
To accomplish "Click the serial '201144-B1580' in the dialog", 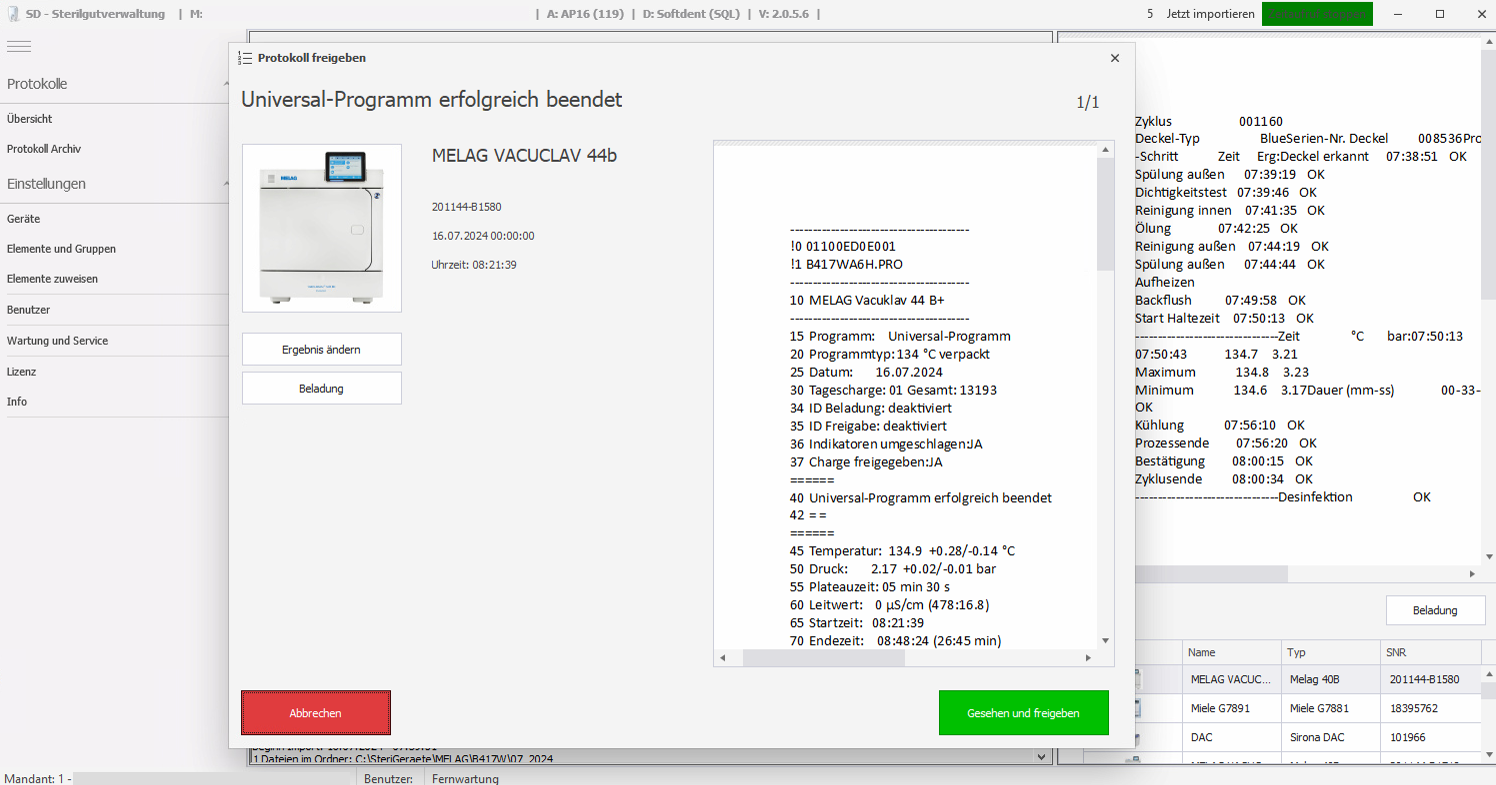I will [466, 207].
